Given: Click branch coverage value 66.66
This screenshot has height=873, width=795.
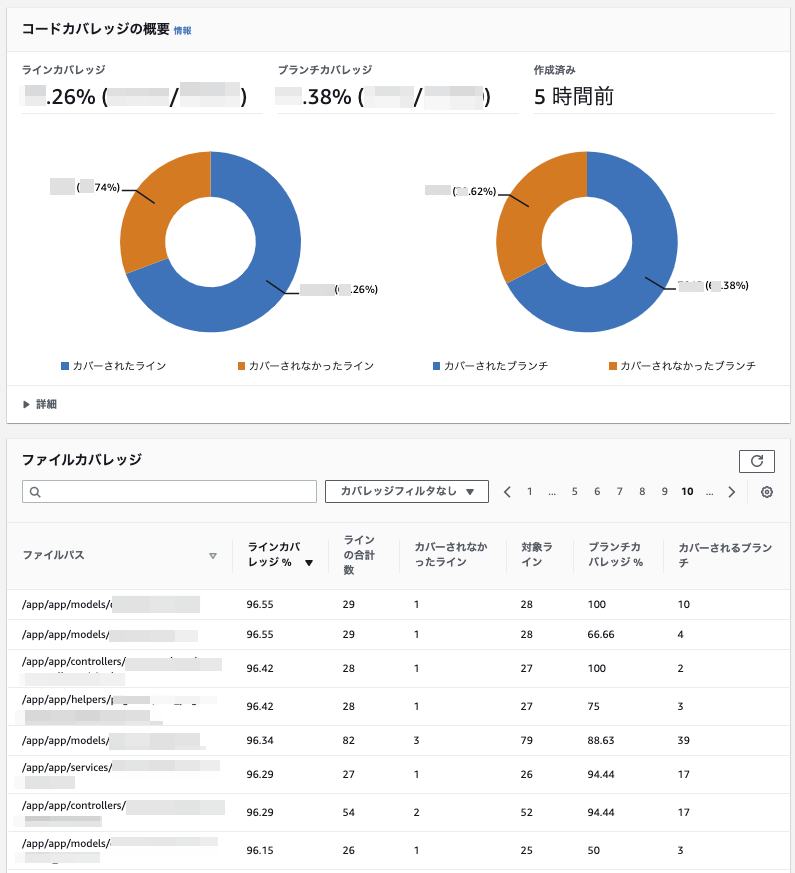Looking at the screenshot, I should tap(601, 635).
